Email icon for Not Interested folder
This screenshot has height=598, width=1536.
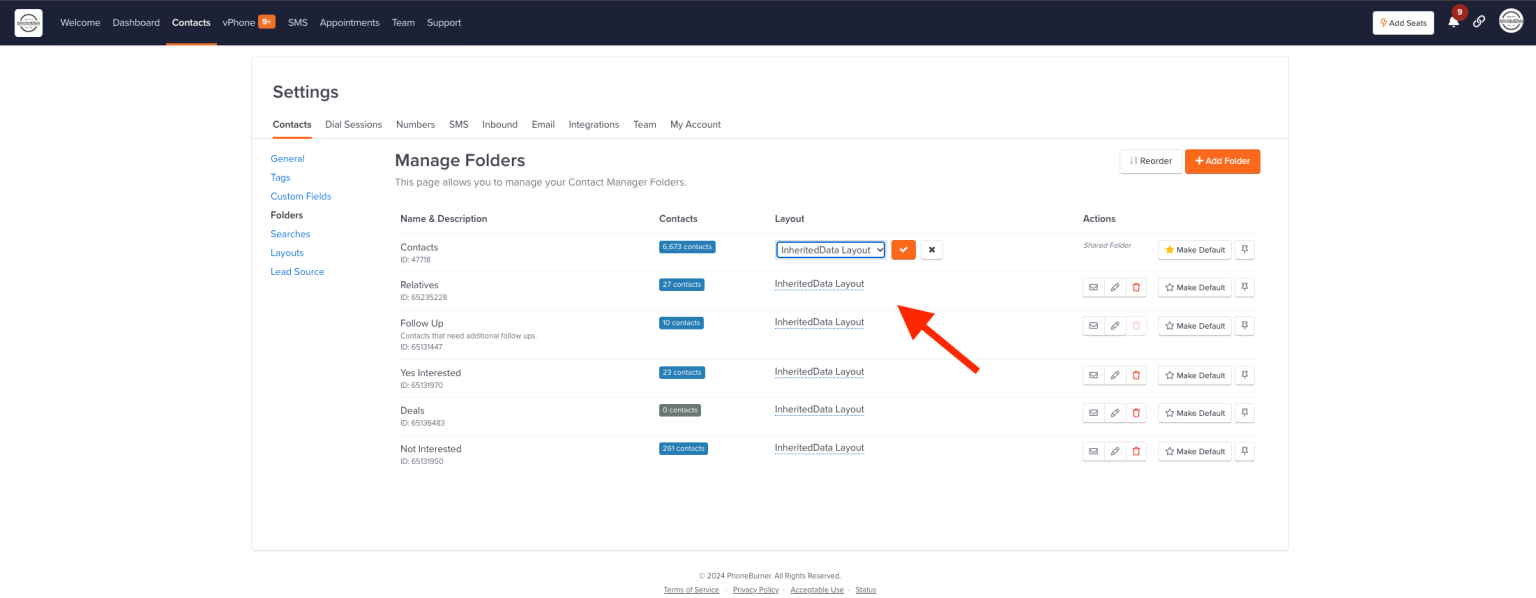click(1093, 451)
